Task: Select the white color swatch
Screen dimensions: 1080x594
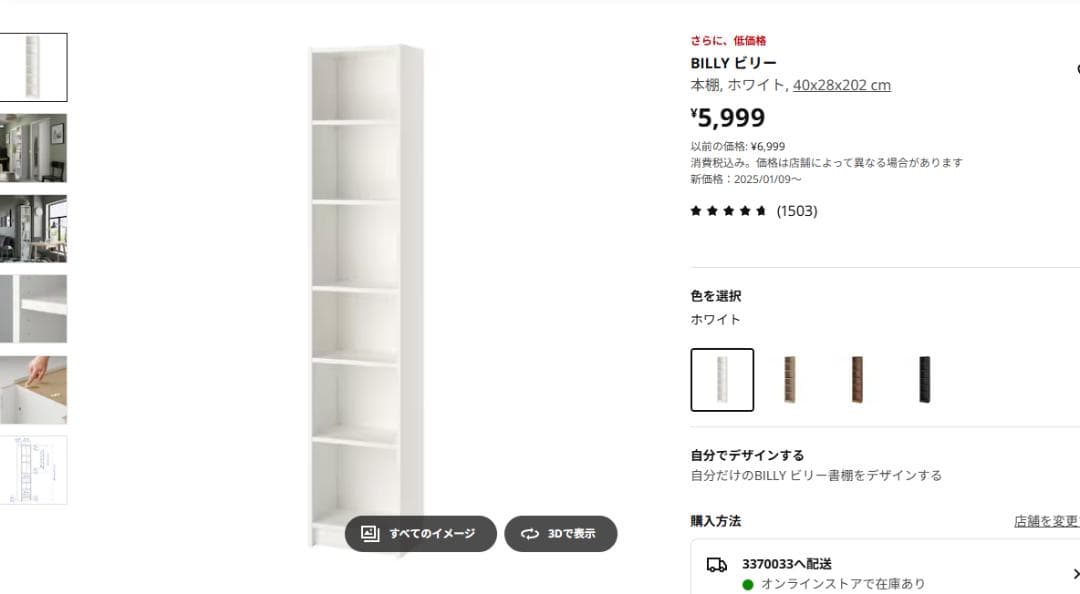Action: 722,380
